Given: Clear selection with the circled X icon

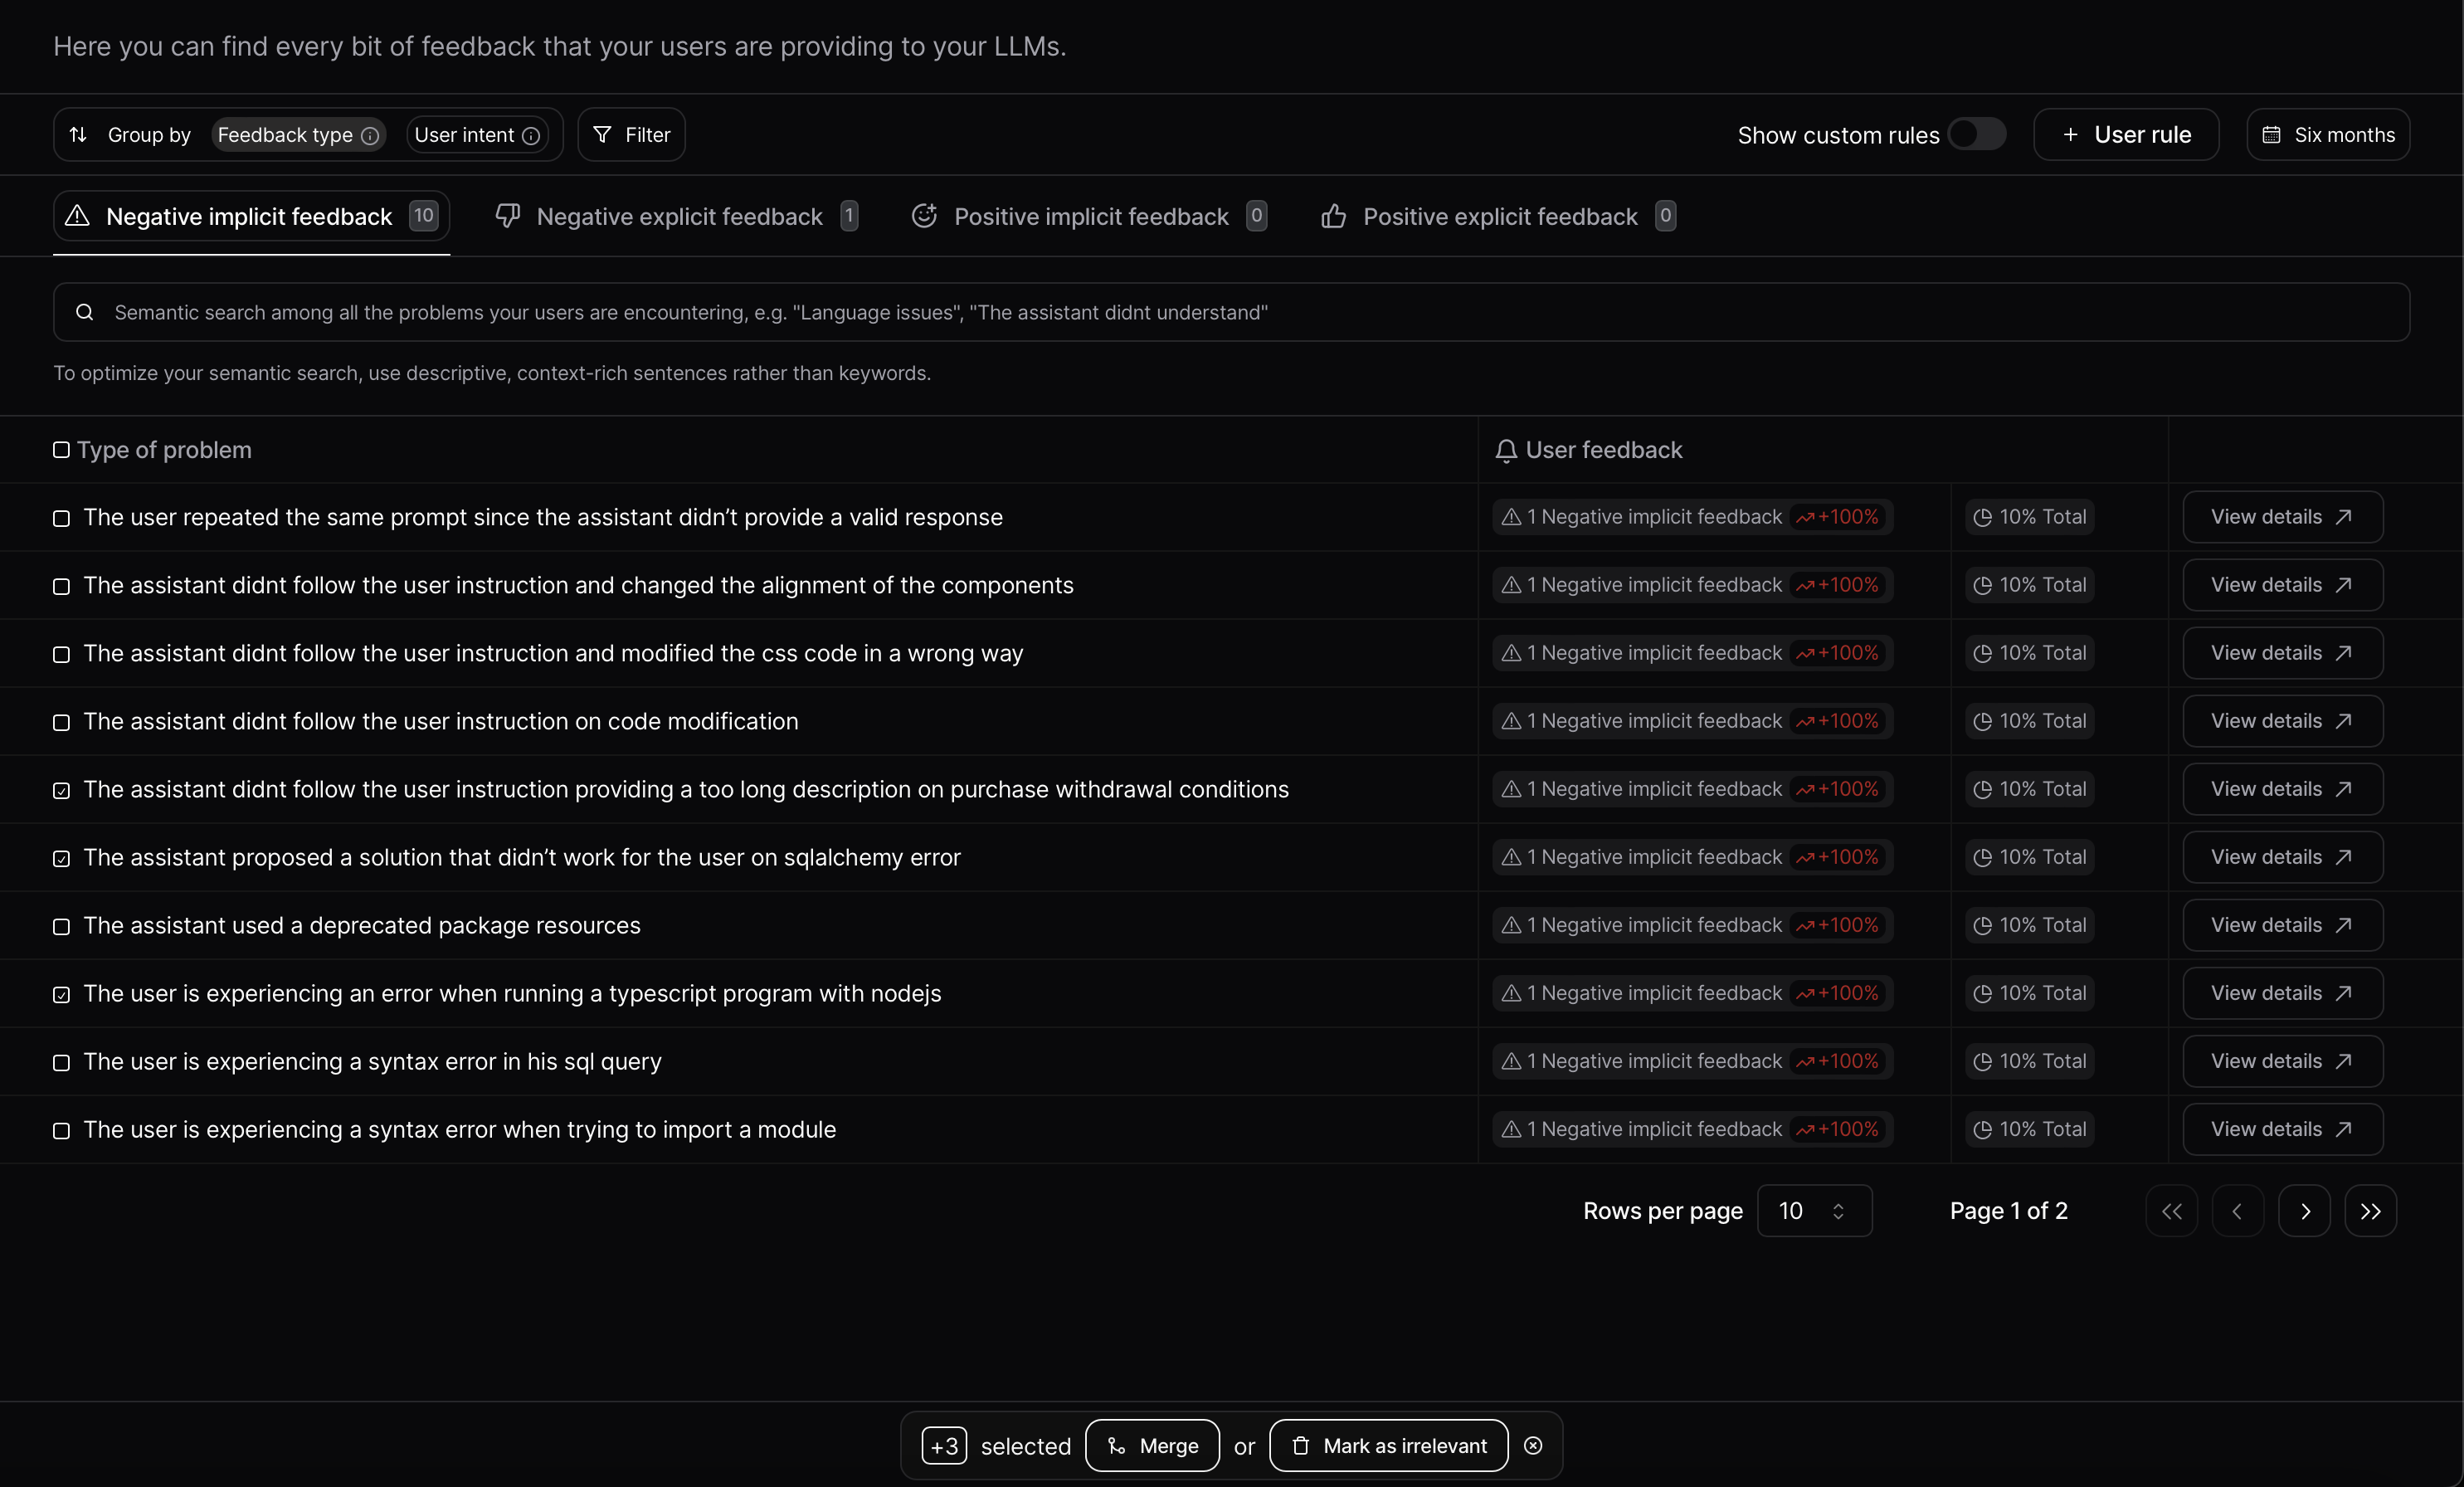Looking at the screenshot, I should click(x=1533, y=1445).
